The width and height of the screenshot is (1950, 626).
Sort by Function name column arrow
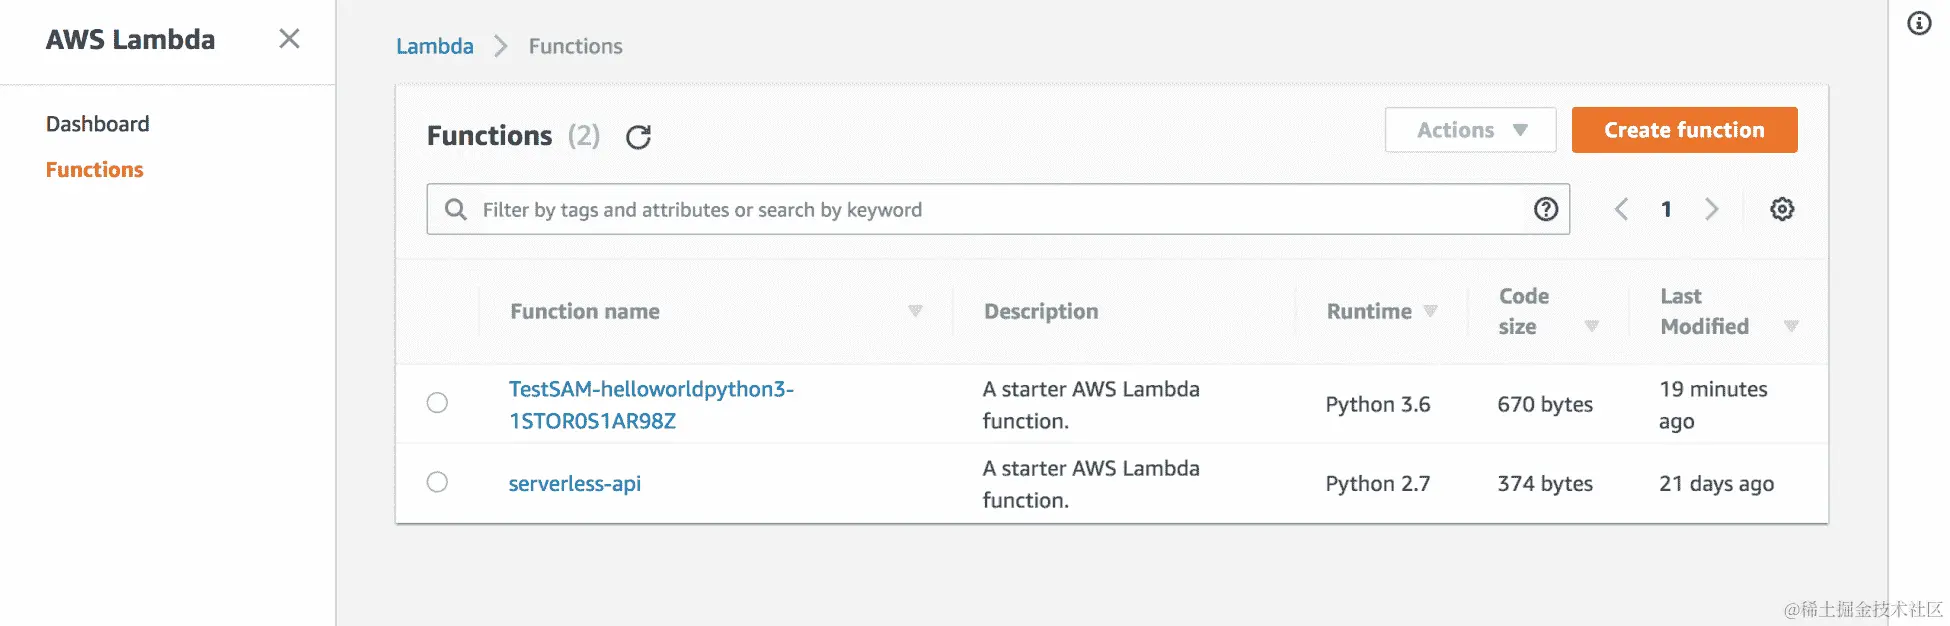(914, 311)
